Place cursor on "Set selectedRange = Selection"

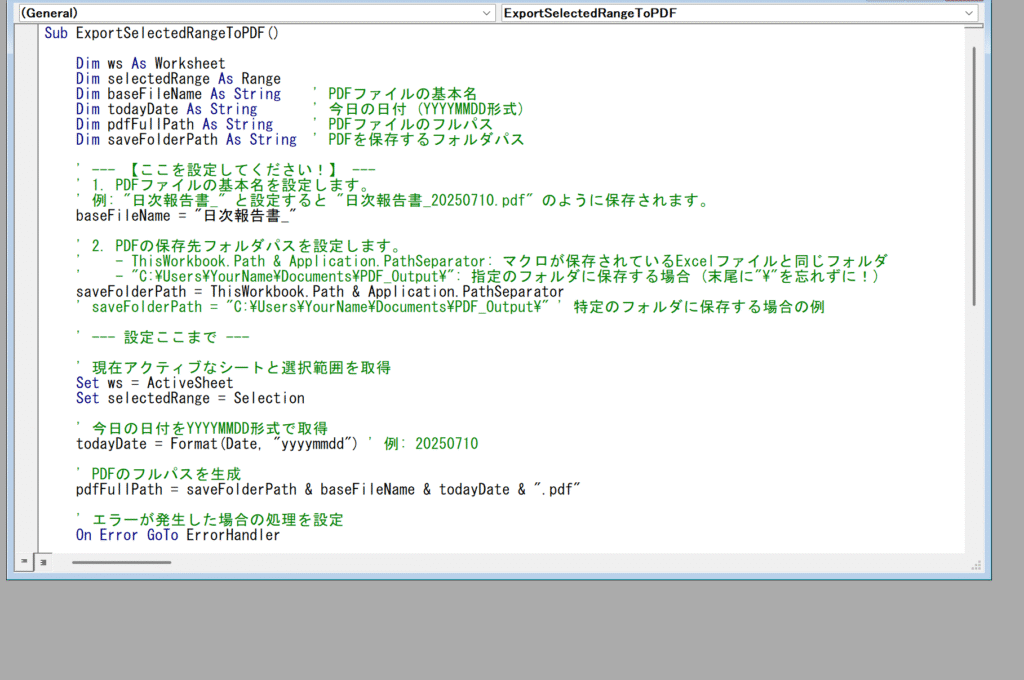click(190, 398)
